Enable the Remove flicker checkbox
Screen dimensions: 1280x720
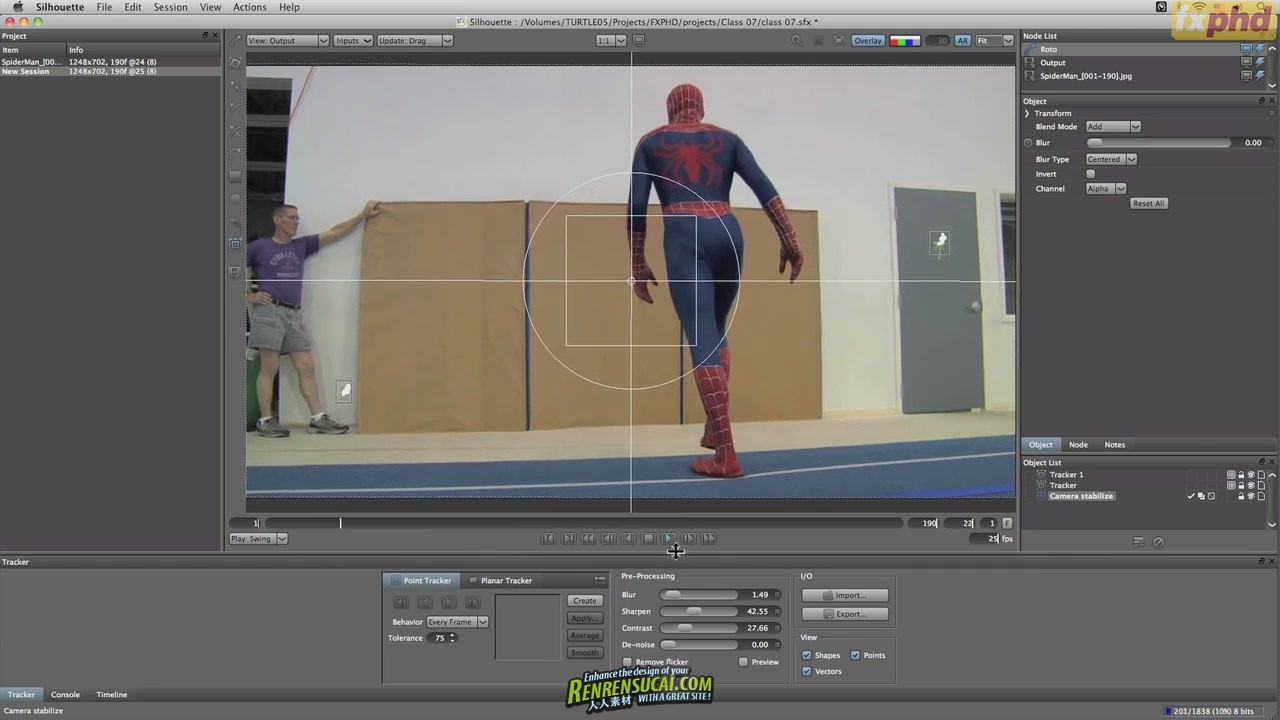click(x=627, y=662)
